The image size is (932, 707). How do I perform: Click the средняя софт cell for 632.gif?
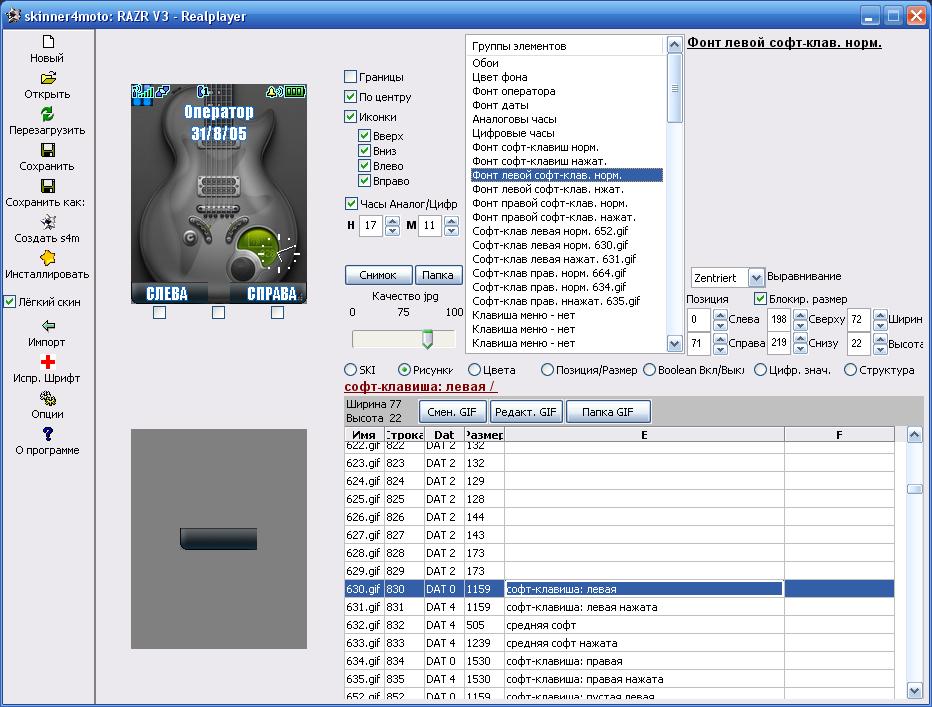click(644, 625)
